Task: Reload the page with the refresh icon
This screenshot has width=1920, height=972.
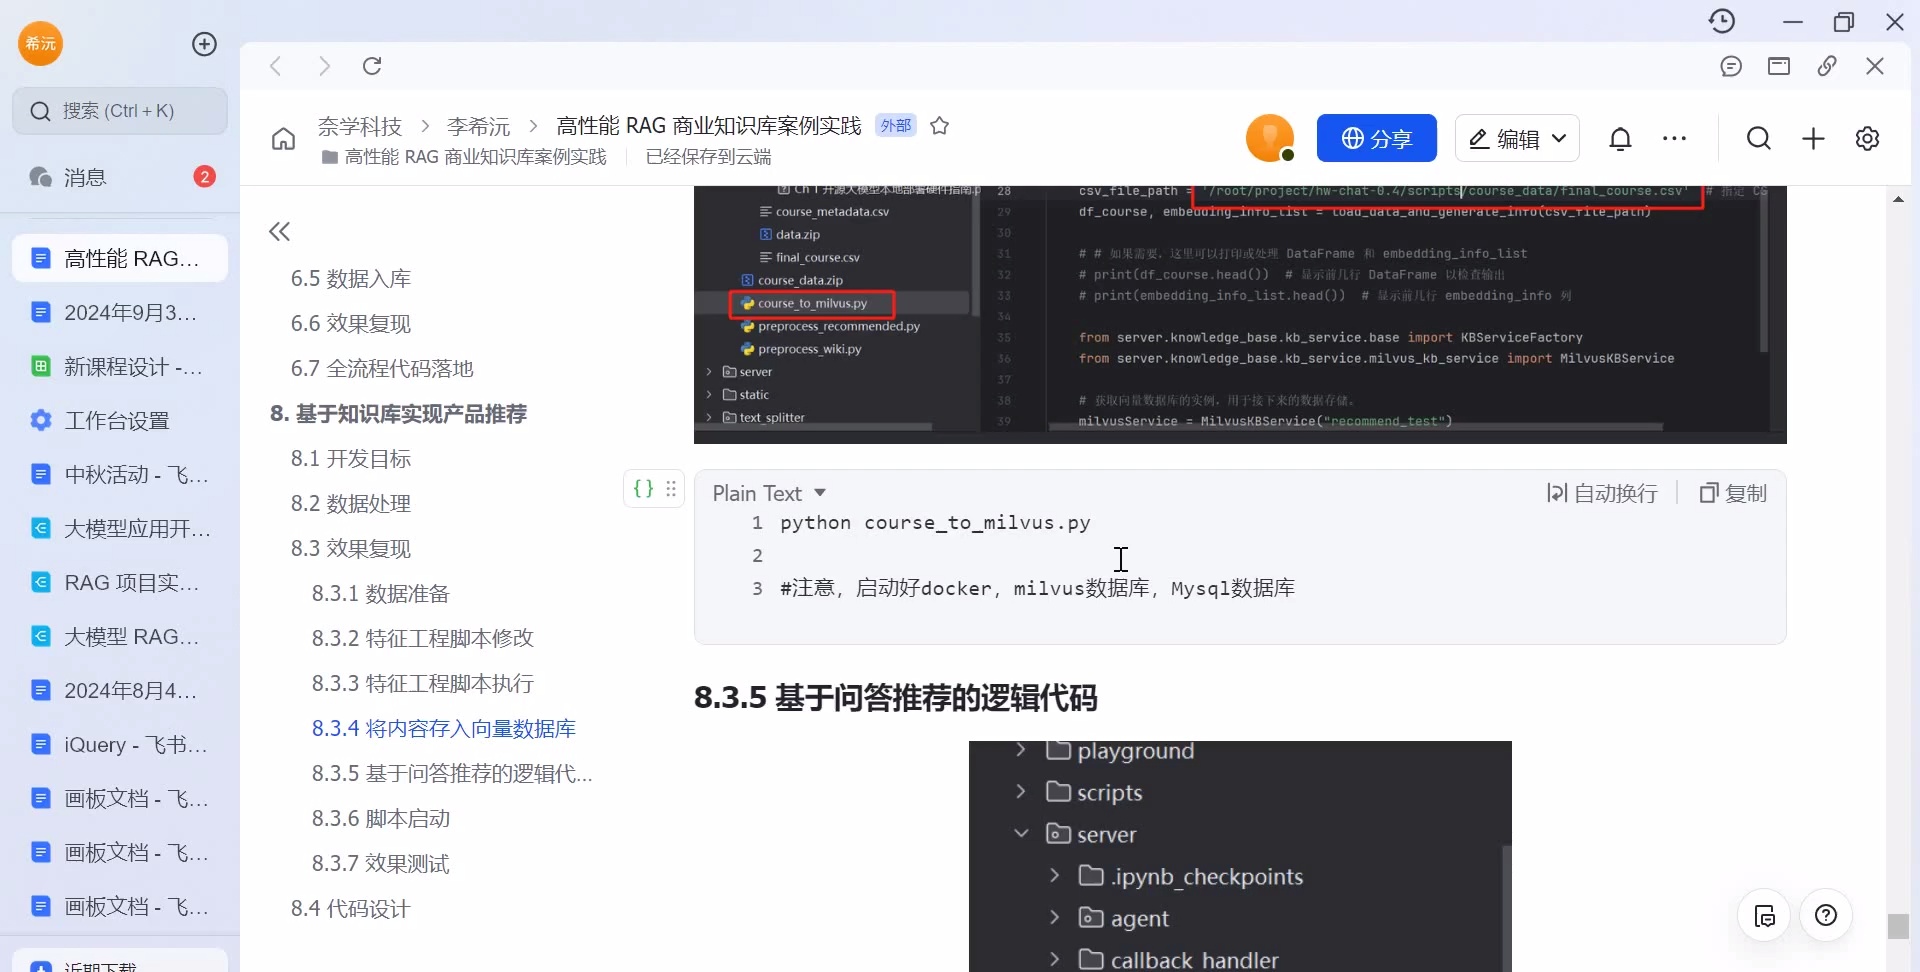Action: point(371,66)
